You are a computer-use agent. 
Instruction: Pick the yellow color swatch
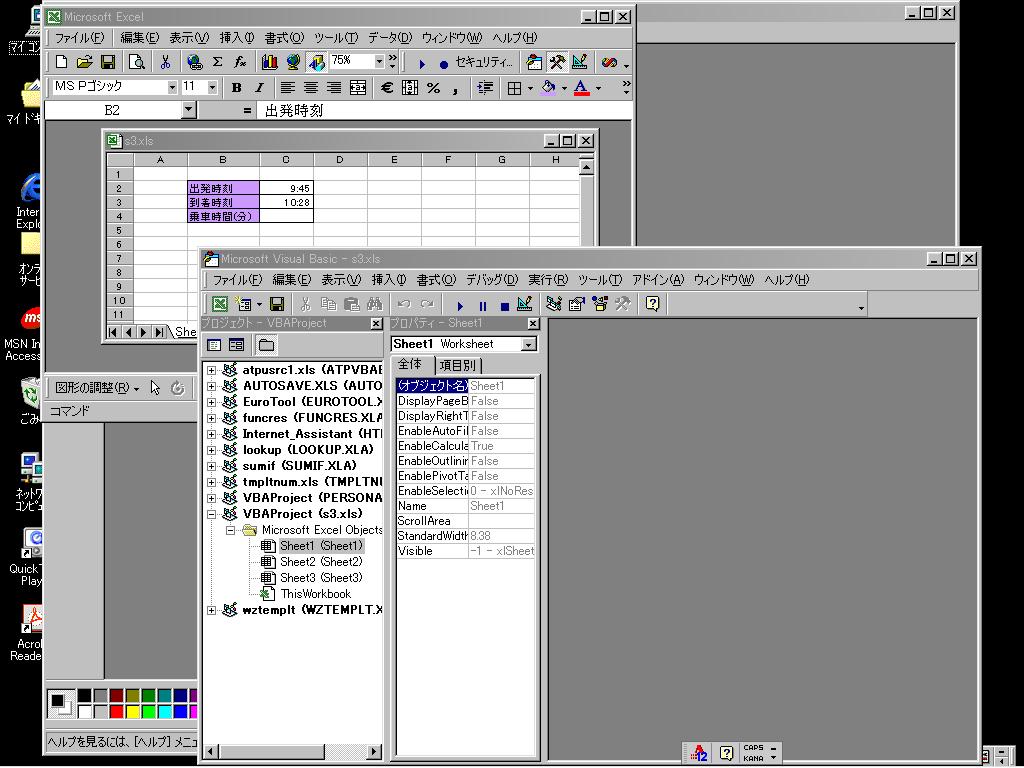pyautogui.click(x=133, y=711)
